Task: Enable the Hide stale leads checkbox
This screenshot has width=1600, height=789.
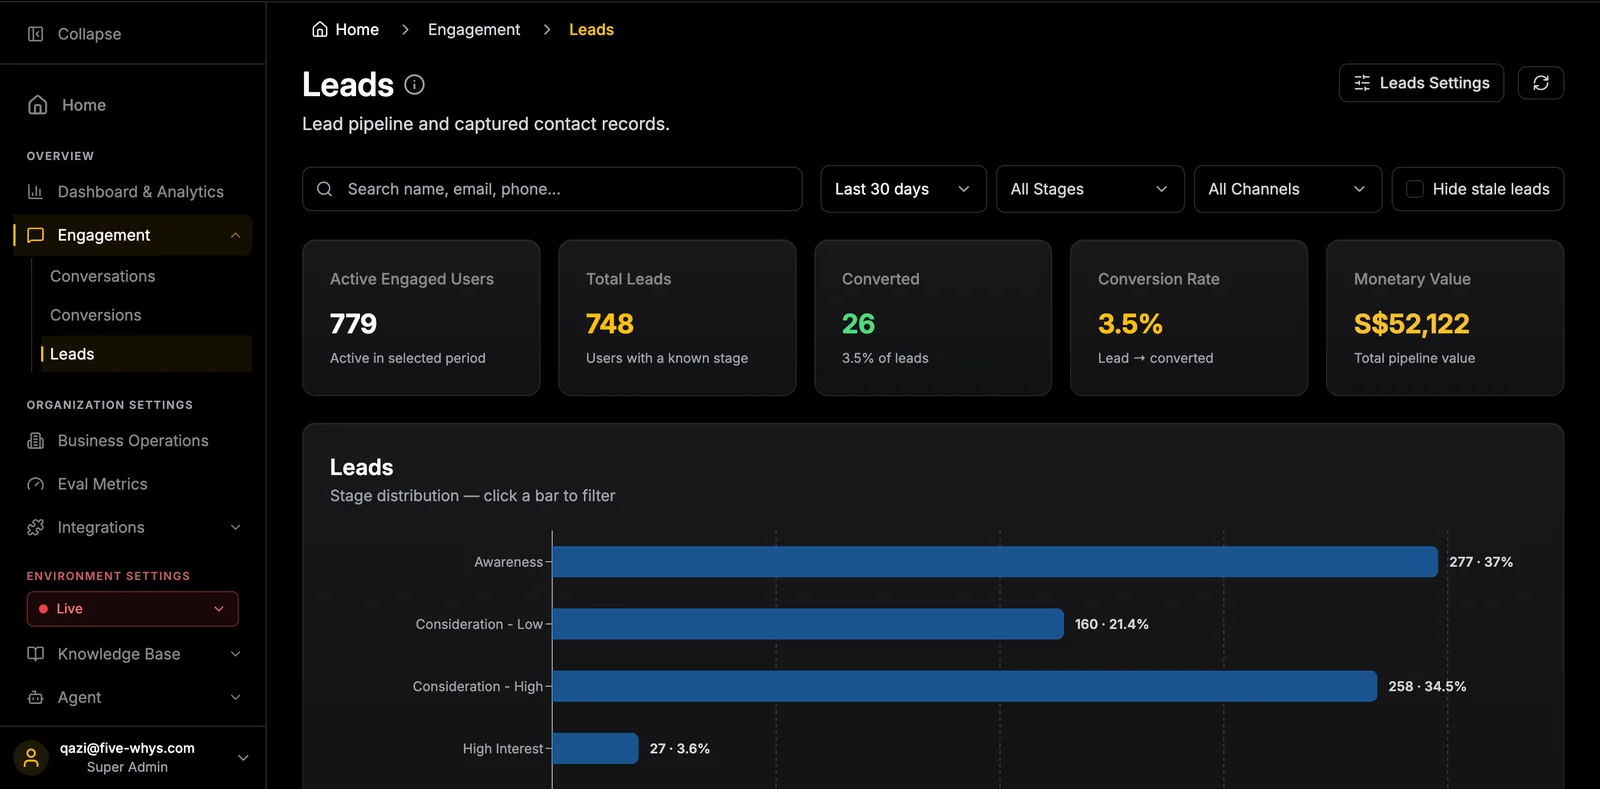Action: 1415,189
